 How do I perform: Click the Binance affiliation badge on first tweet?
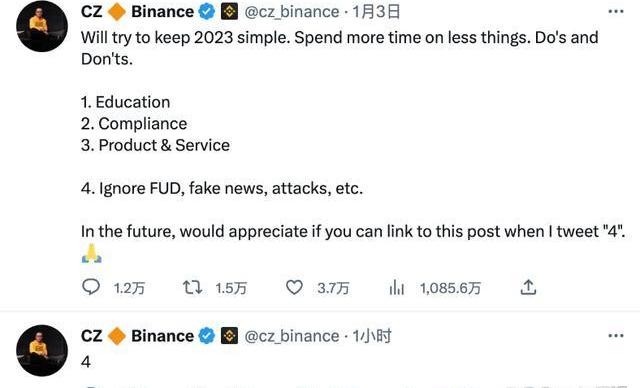point(229,11)
